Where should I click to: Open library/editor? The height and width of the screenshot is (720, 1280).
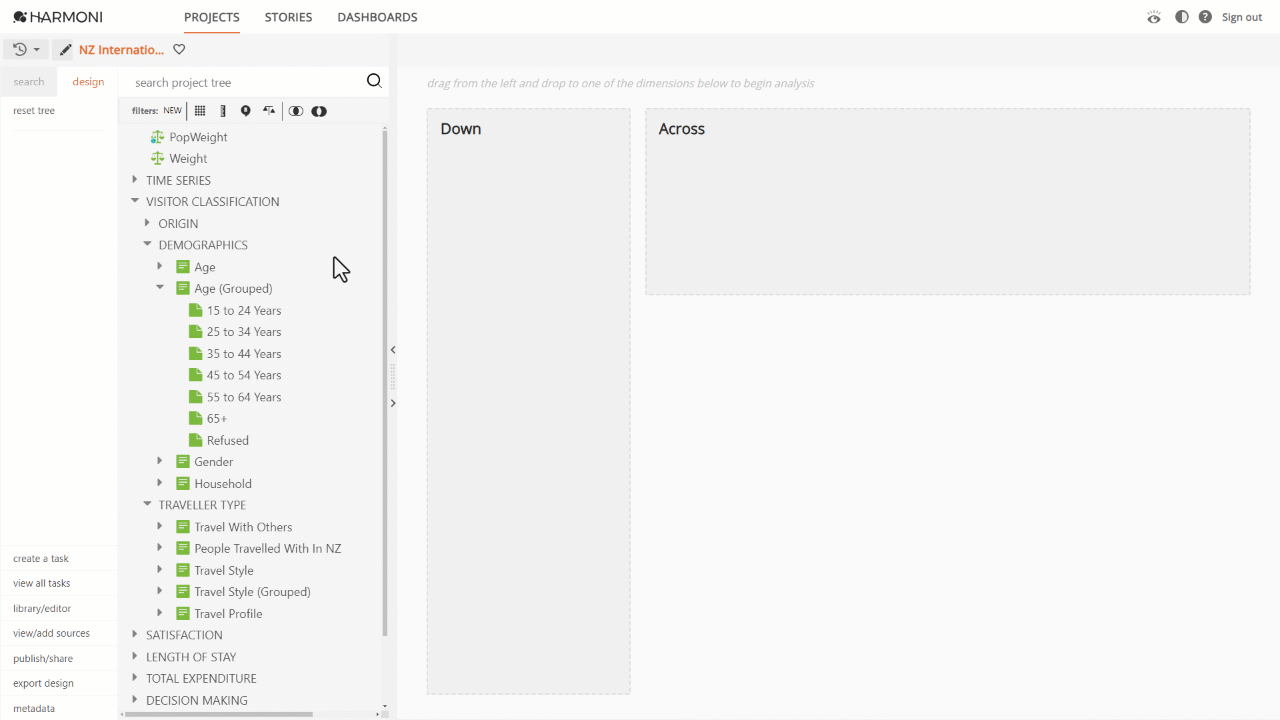[x=42, y=608]
